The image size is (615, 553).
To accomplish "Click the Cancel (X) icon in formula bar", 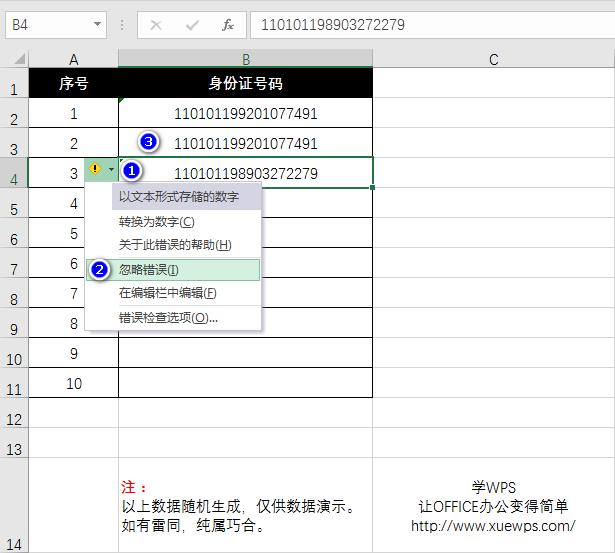I will point(156,25).
